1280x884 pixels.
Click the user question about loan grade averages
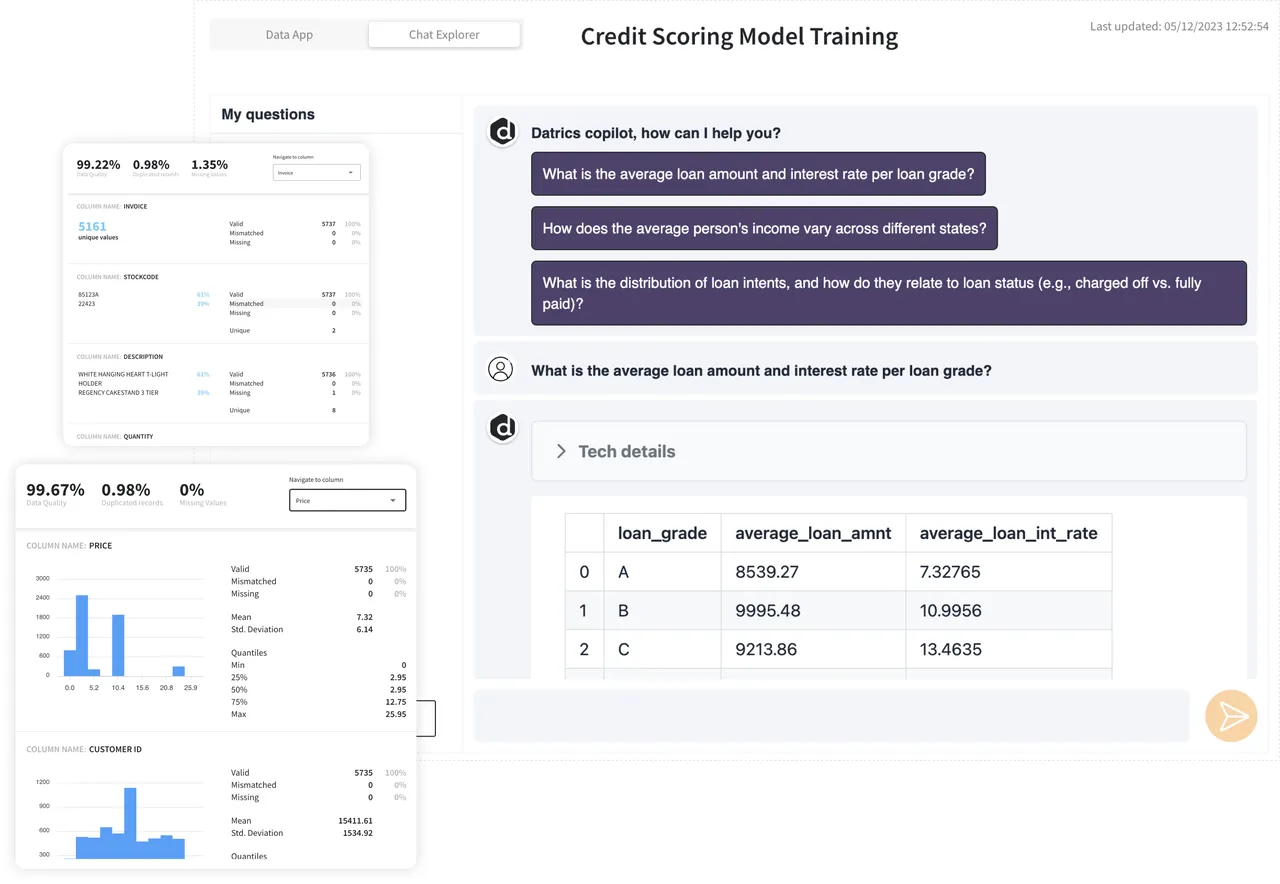click(761, 370)
